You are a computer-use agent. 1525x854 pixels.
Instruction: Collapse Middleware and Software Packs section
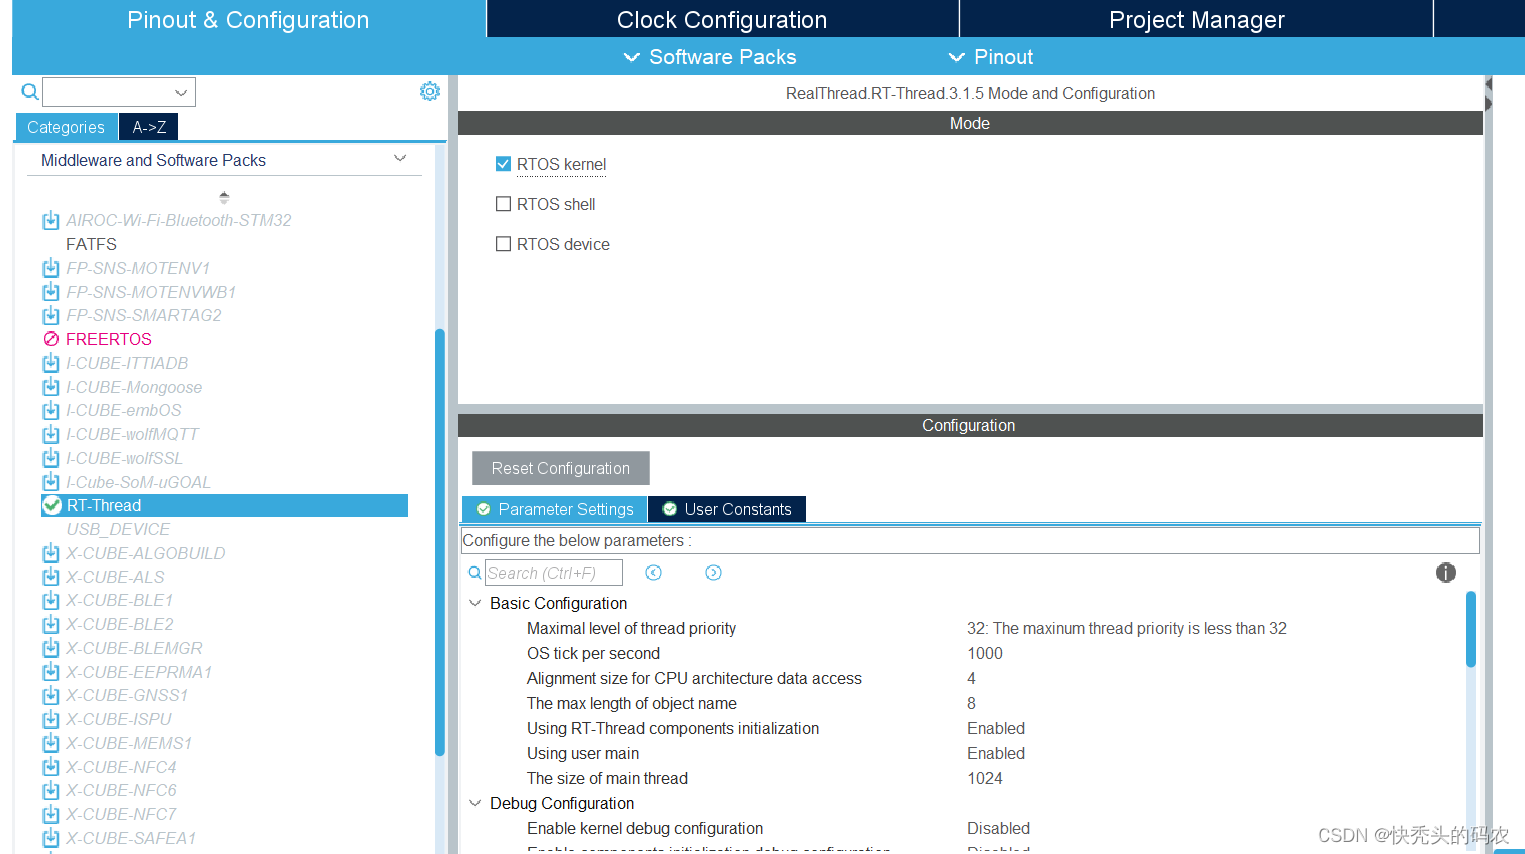(x=400, y=159)
